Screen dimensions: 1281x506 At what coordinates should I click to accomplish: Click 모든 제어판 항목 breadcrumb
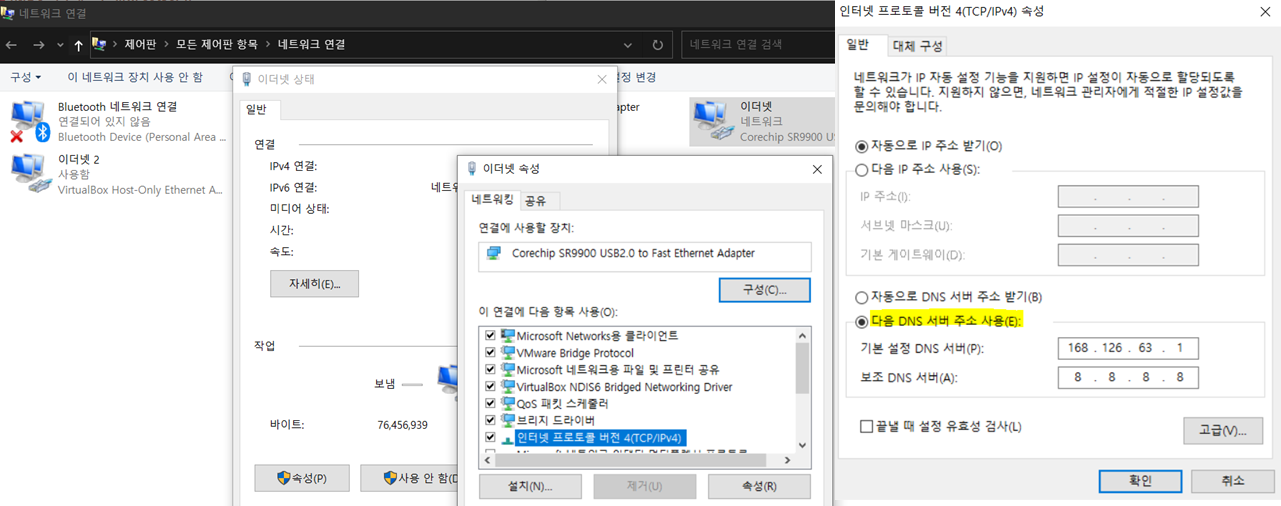pyautogui.click(x=217, y=45)
